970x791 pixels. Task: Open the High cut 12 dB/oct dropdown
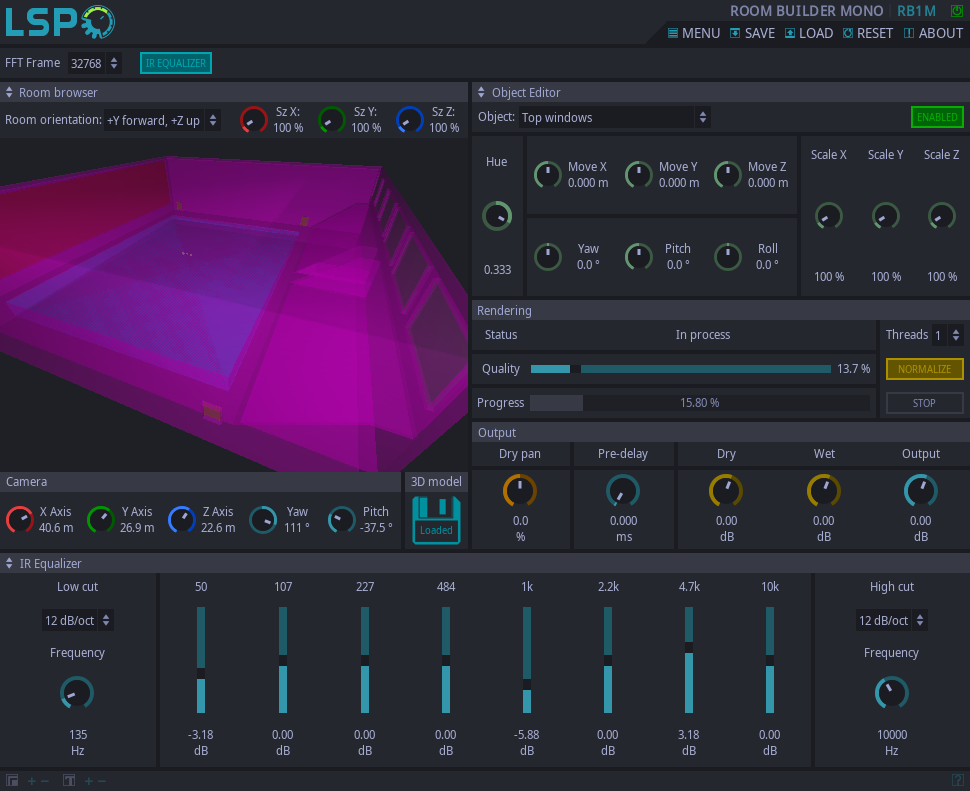891,620
